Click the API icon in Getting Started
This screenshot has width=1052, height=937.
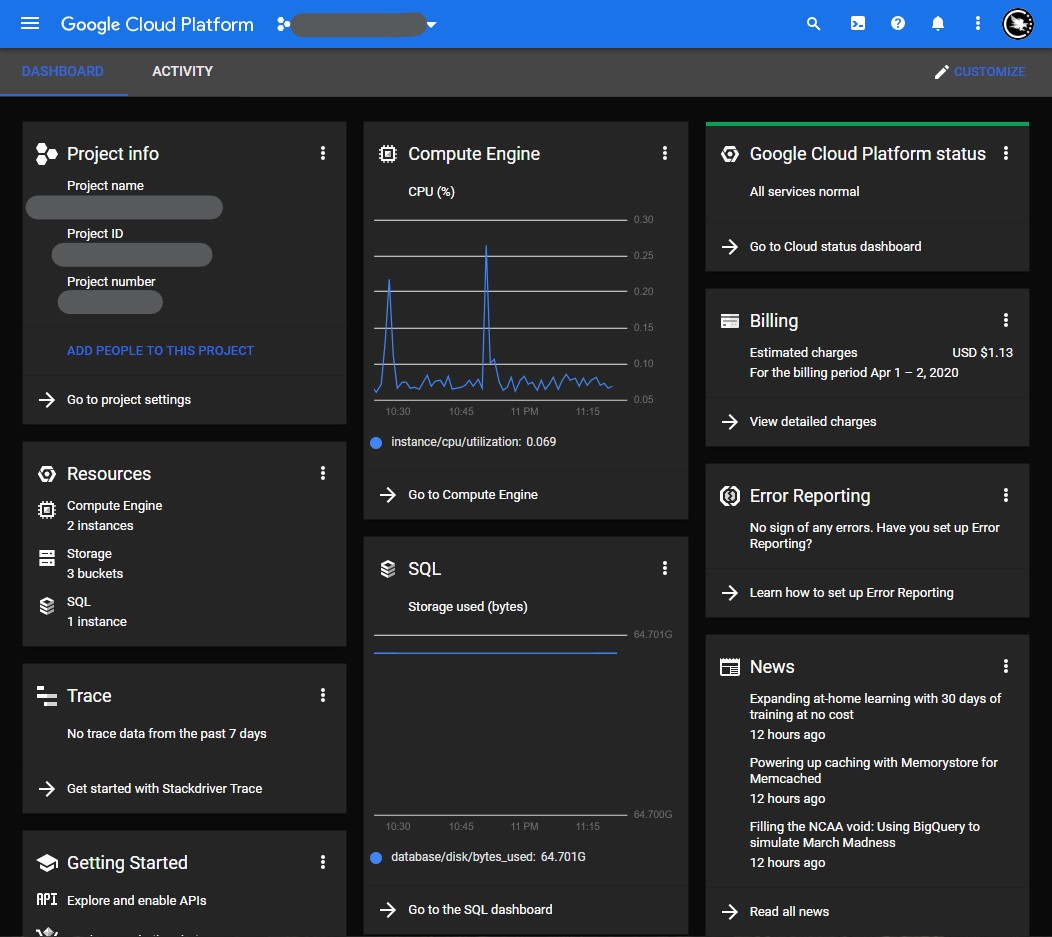click(x=46, y=900)
